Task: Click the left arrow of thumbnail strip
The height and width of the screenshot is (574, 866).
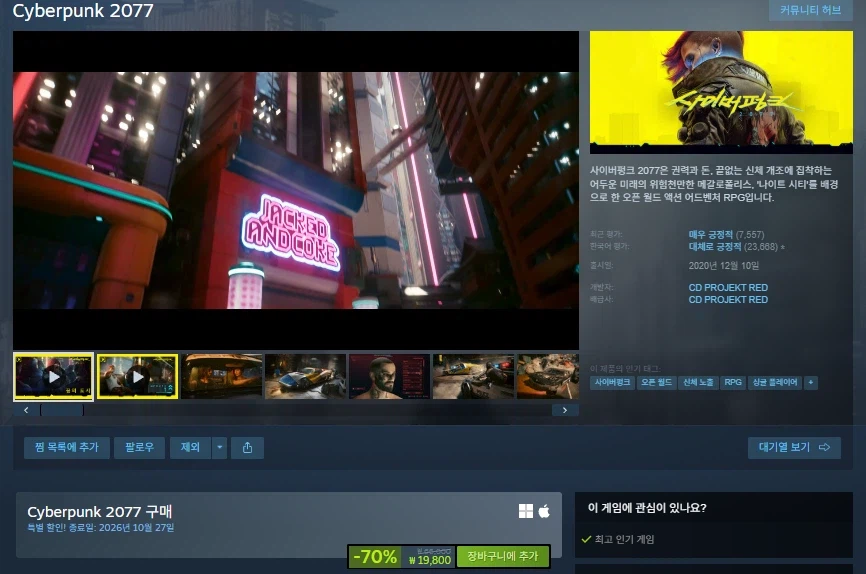Action: pyautogui.click(x=26, y=410)
